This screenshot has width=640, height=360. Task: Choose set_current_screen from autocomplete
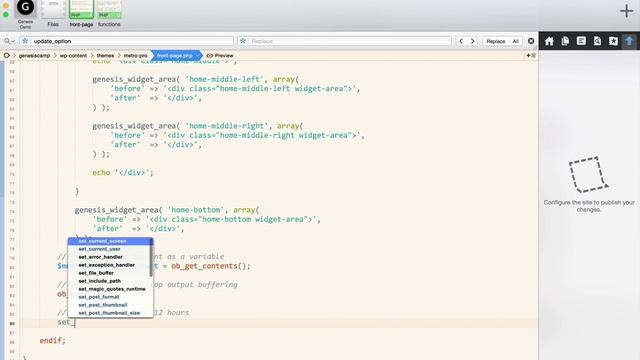(x=110, y=241)
